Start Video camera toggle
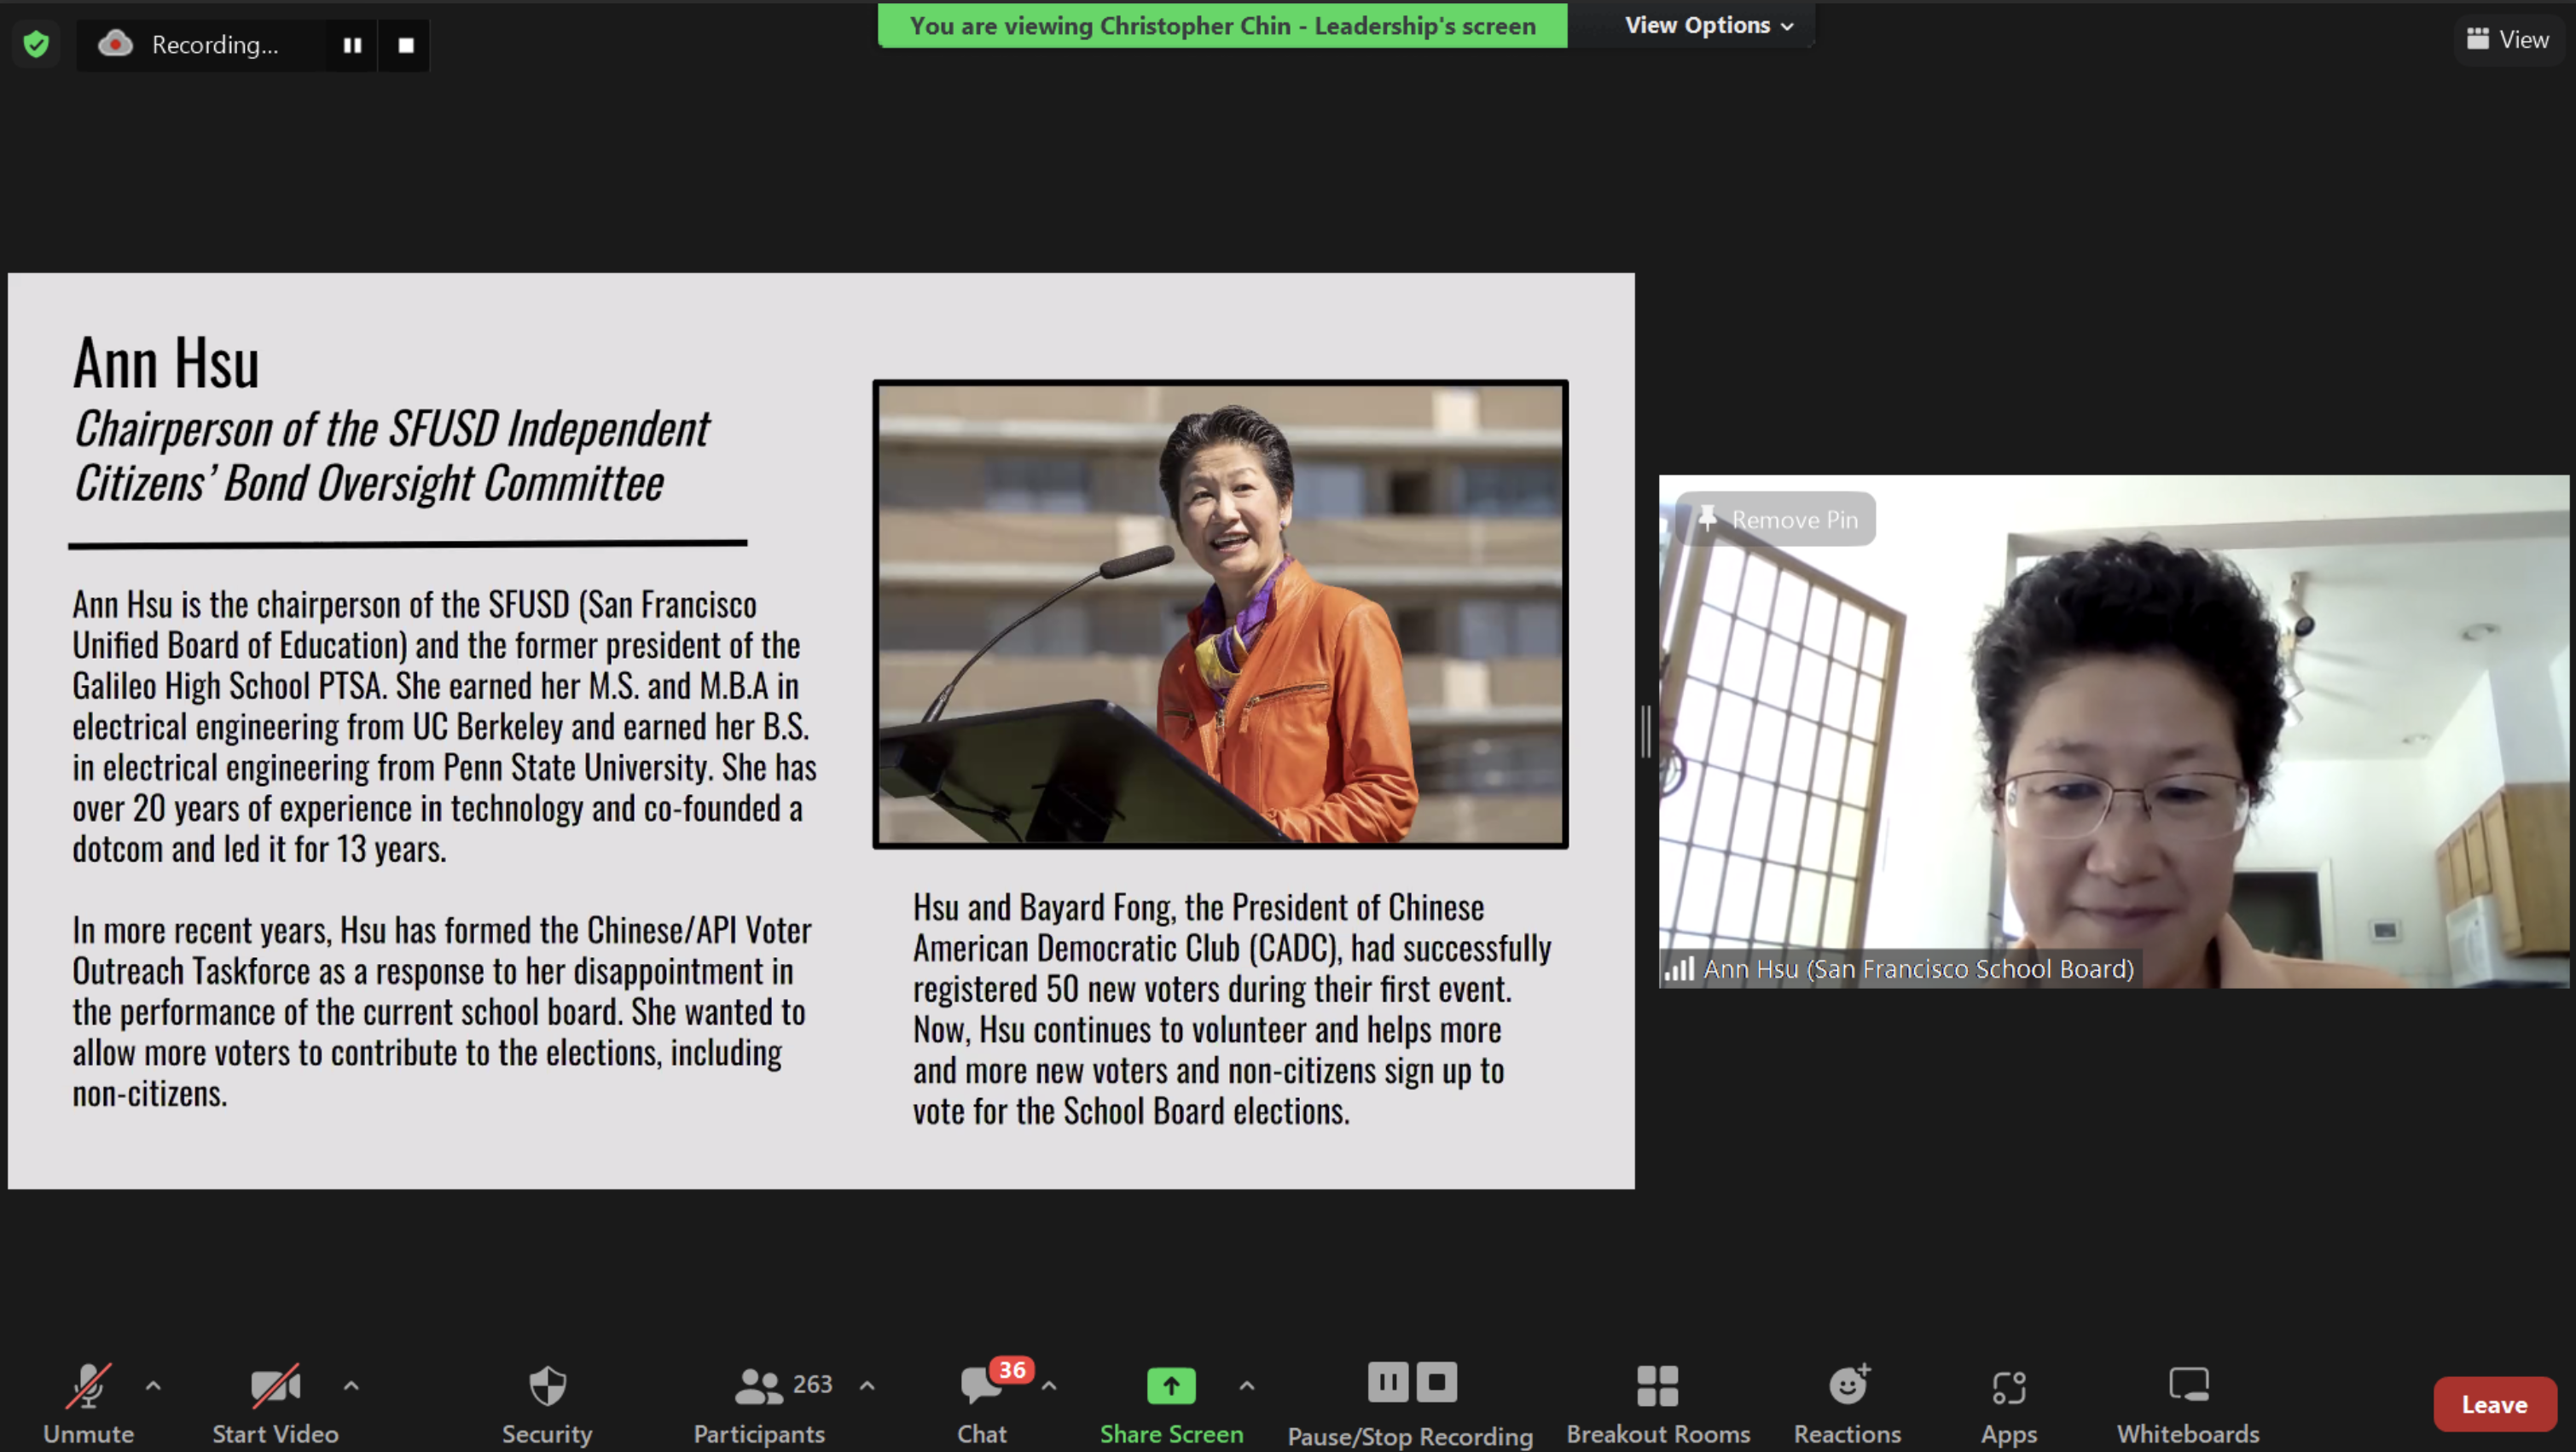Screen dimensions: 2576x1452 pos(275,1403)
